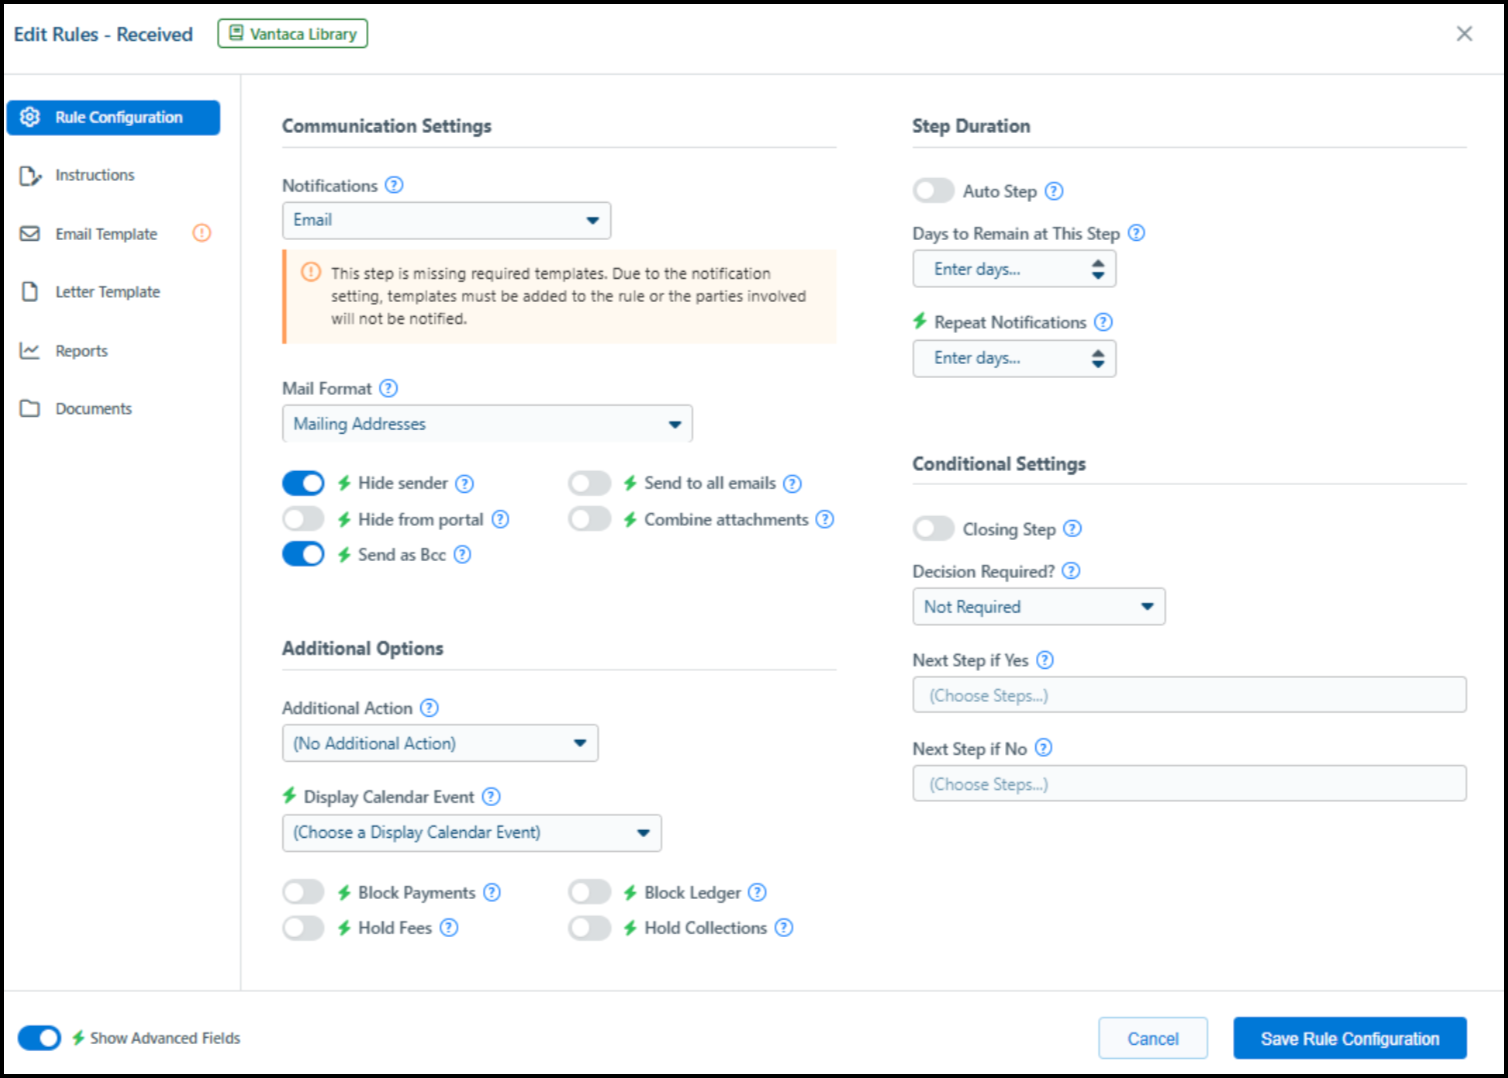Click the Reports chart icon

pos(30,350)
